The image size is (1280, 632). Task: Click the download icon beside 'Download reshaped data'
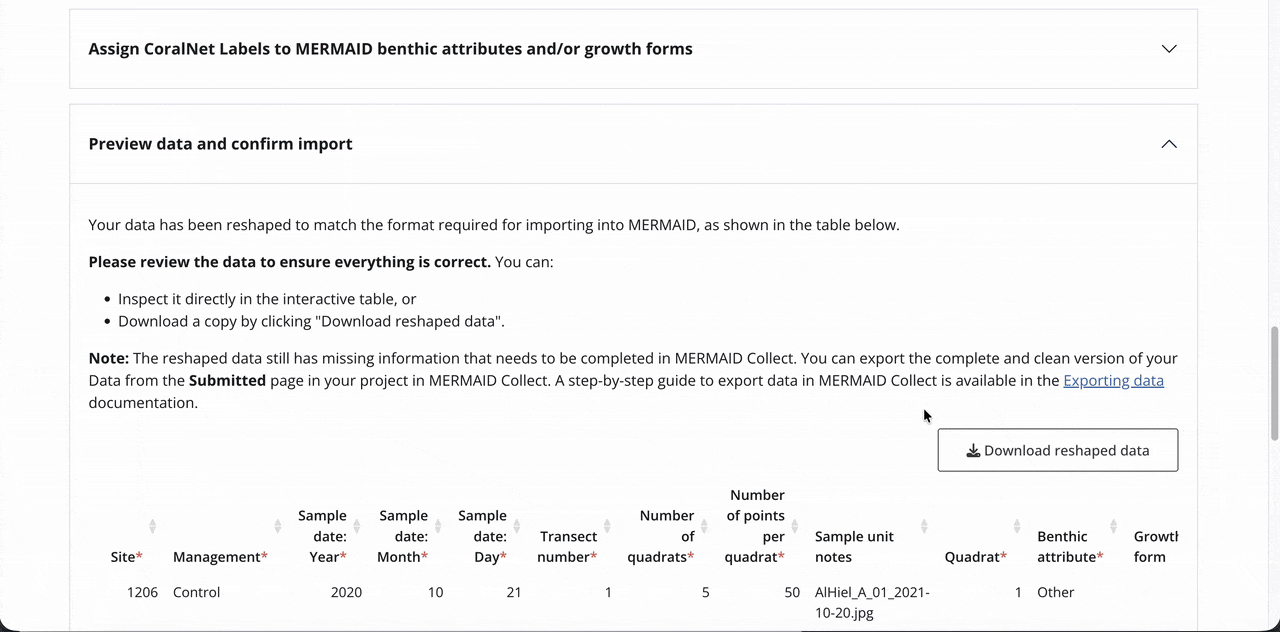(972, 451)
